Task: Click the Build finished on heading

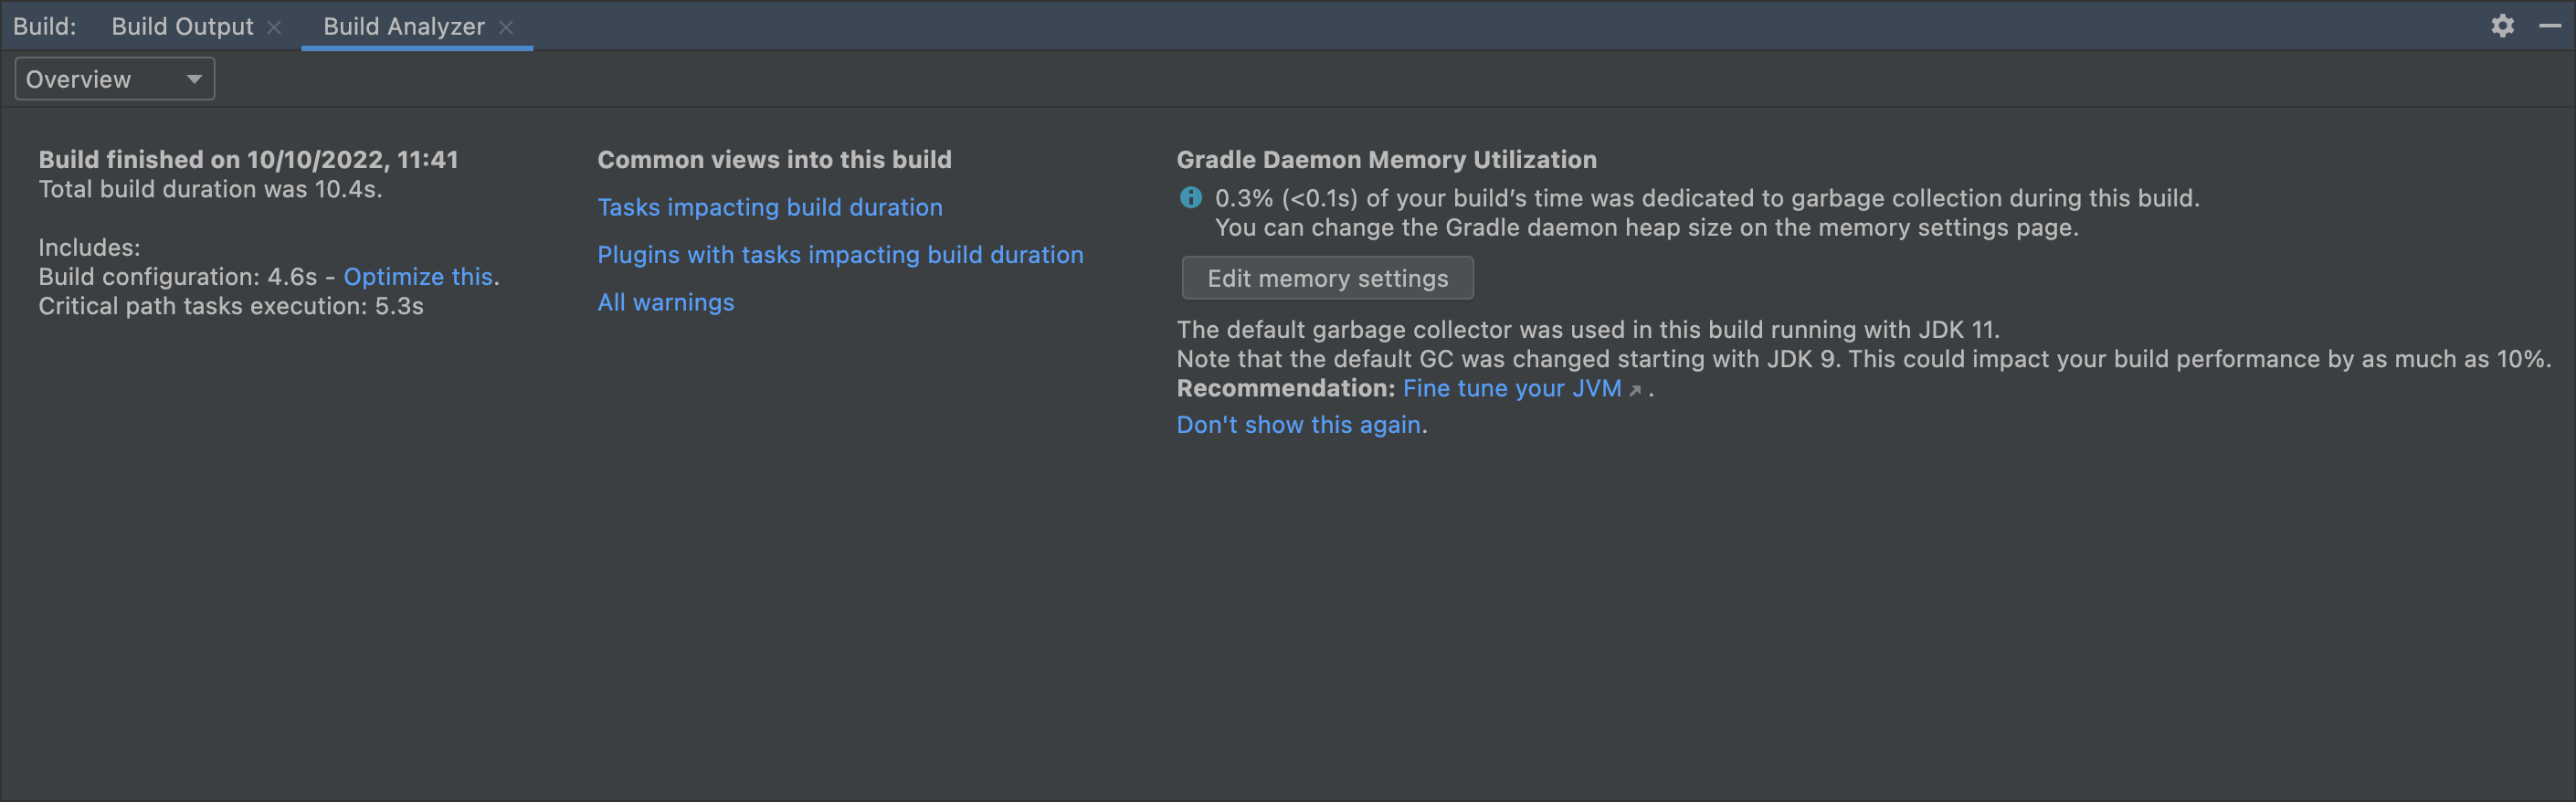Action: click(x=248, y=160)
